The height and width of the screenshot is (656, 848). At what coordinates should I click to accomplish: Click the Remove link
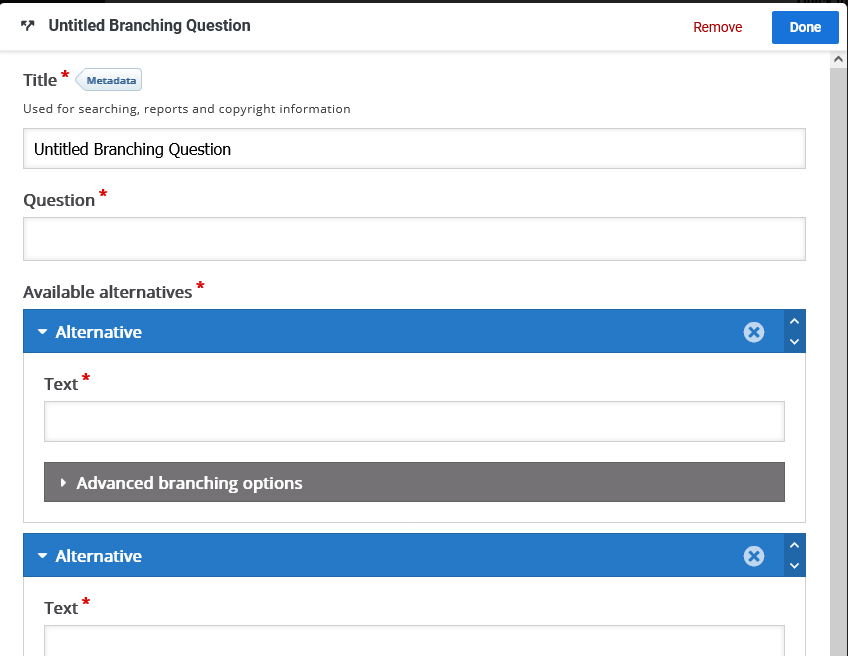(x=717, y=27)
